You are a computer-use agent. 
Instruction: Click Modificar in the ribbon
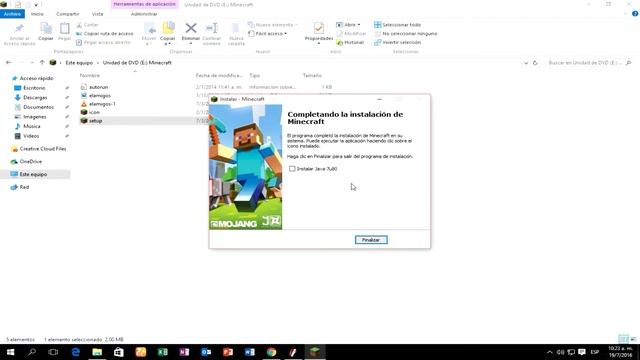(351, 33)
